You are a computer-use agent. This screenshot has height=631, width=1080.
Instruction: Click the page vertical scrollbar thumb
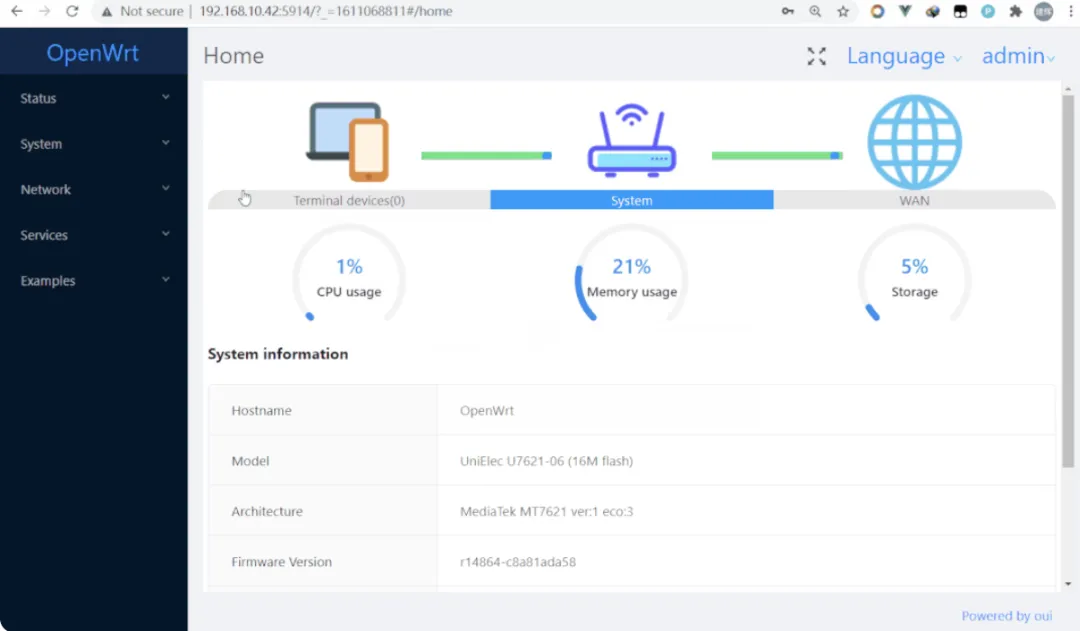click(1068, 281)
